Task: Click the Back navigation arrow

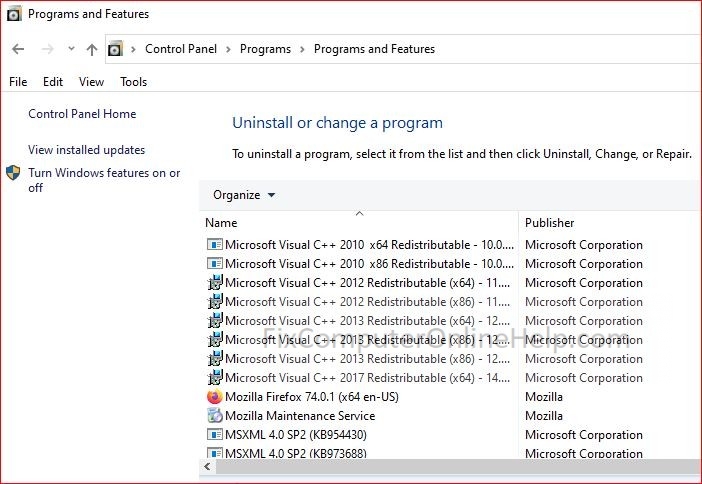Action: click(18, 49)
